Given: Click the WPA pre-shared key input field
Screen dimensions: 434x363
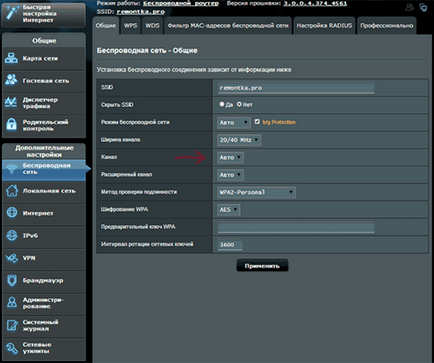Looking at the screenshot, I should tap(296, 227).
